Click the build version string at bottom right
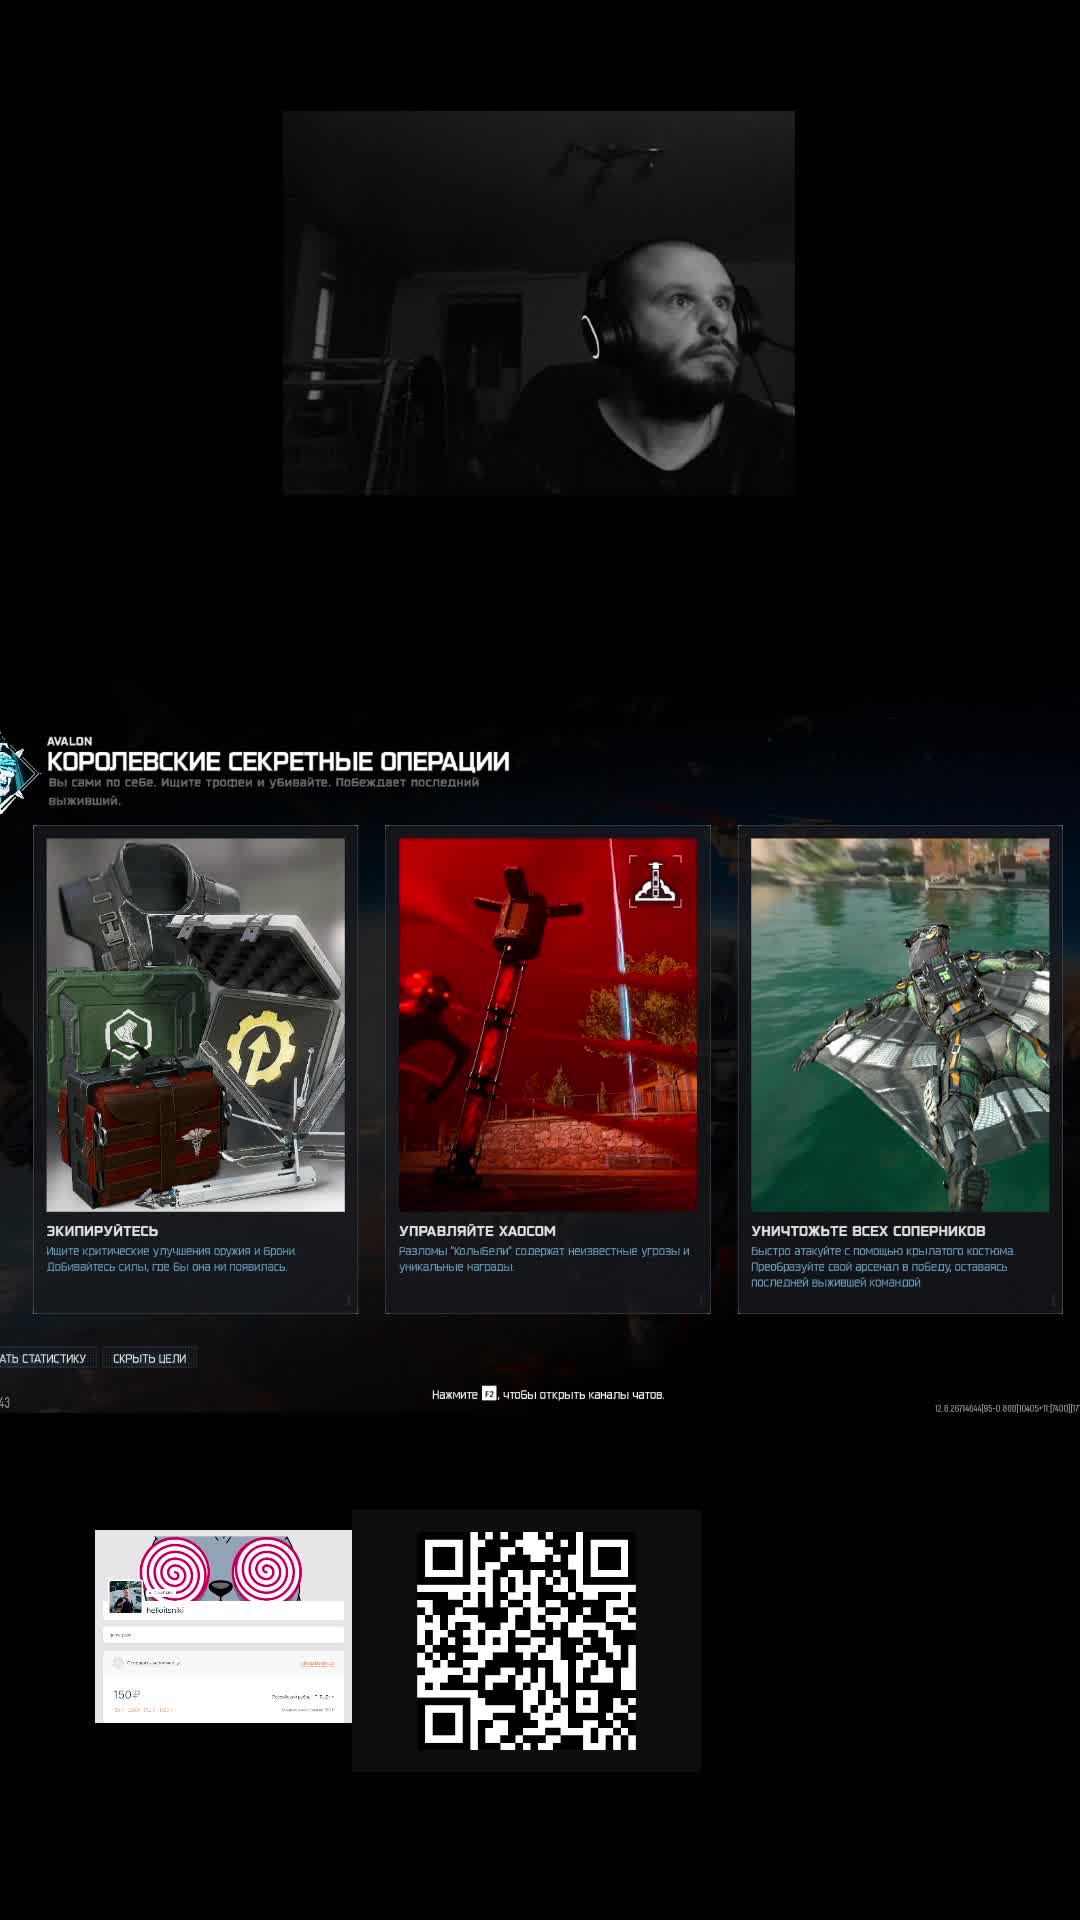The height and width of the screenshot is (1920, 1080). (1007, 1408)
